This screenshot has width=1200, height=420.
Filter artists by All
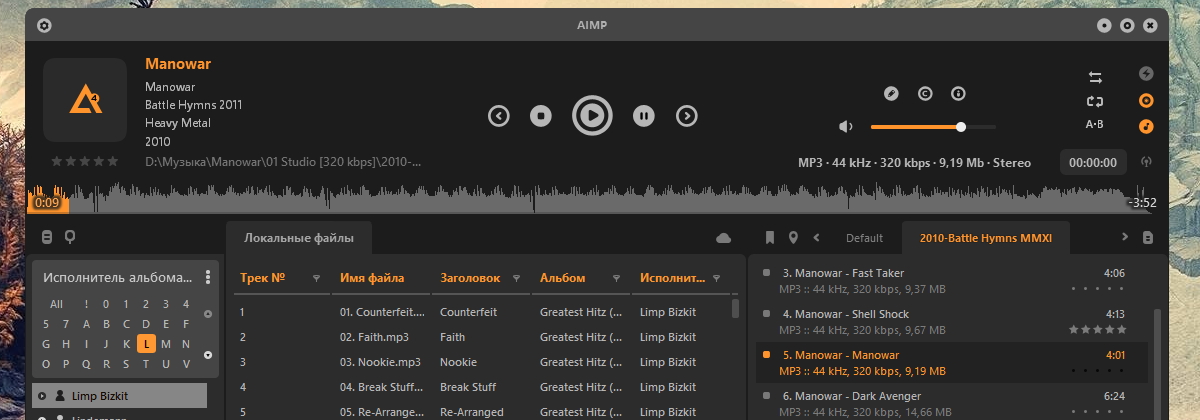pos(56,304)
